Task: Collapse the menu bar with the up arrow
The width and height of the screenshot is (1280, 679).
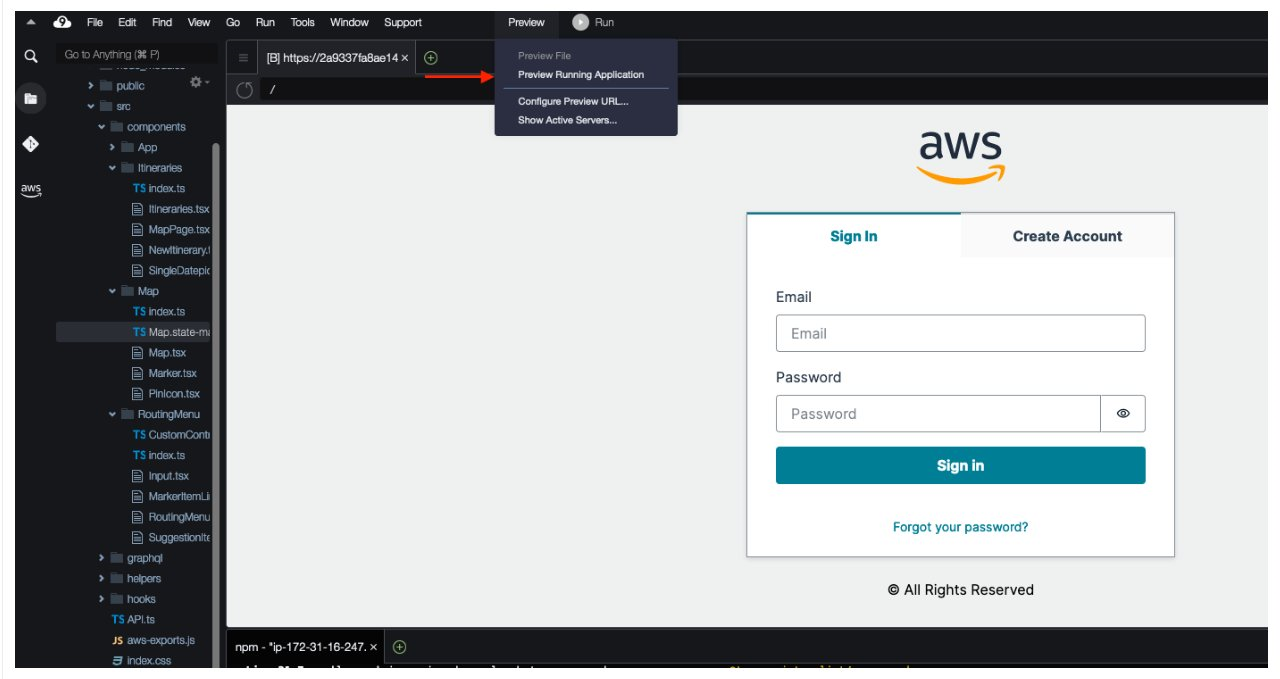Action: [x=30, y=22]
